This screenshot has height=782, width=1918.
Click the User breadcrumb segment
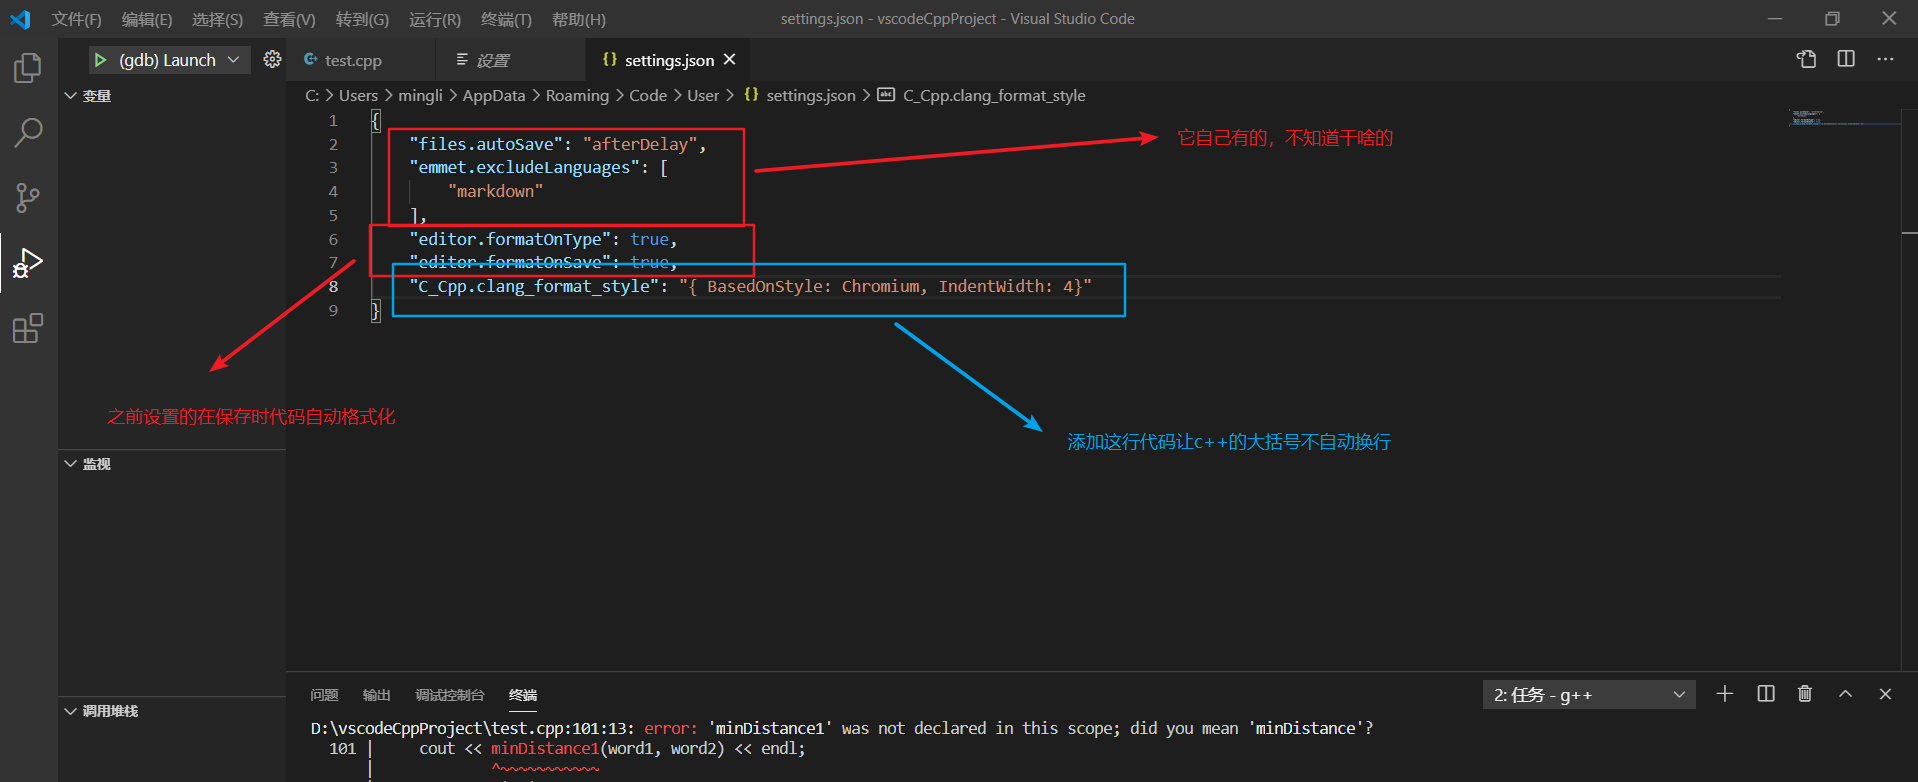tap(703, 96)
